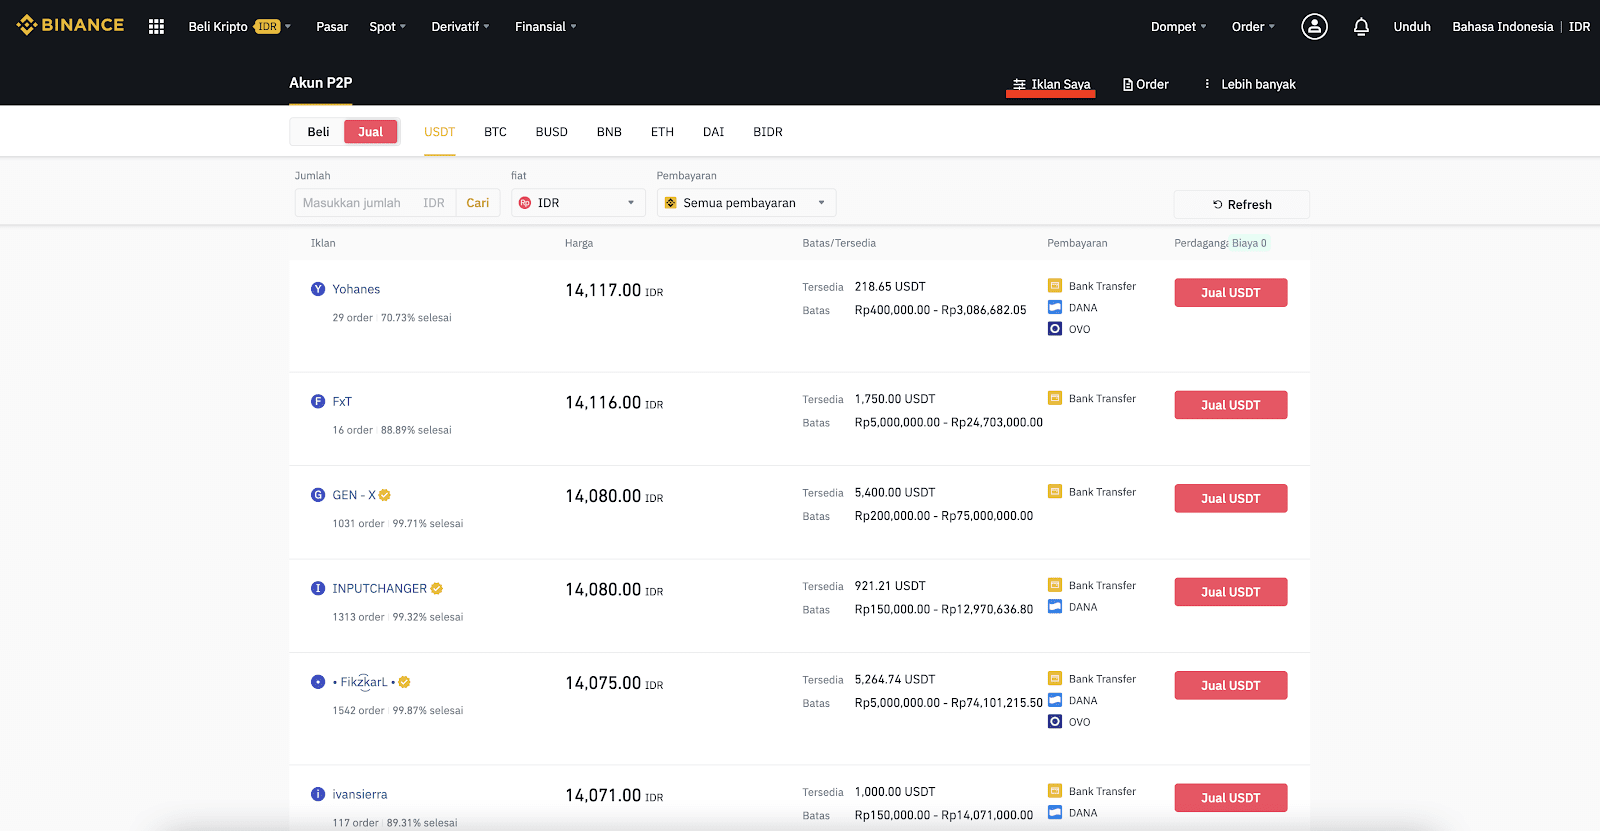Click the Biaya 0 fee label
Image resolution: width=1600 pixels, height=831 pixels.
click(x=1249, y=243)
